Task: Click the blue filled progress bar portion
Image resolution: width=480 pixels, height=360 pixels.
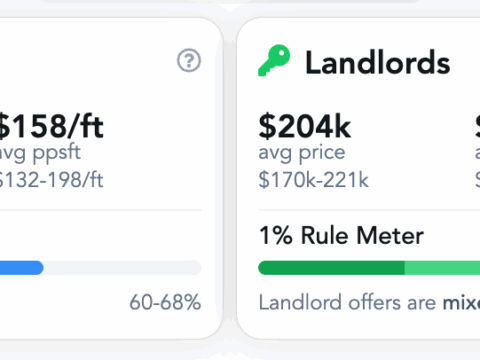Action: pyautogui.click(x=22, y=268)
